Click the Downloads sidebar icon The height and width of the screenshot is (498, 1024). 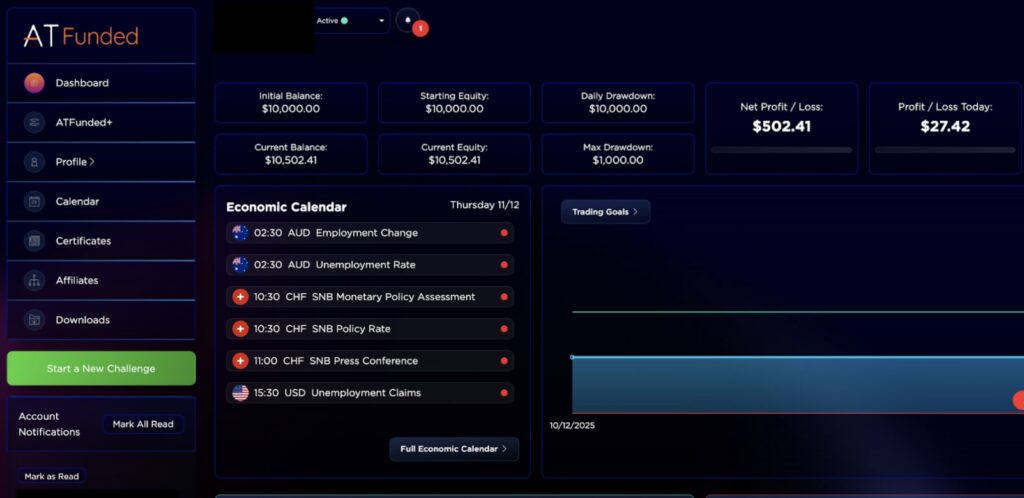coord(34,320)
